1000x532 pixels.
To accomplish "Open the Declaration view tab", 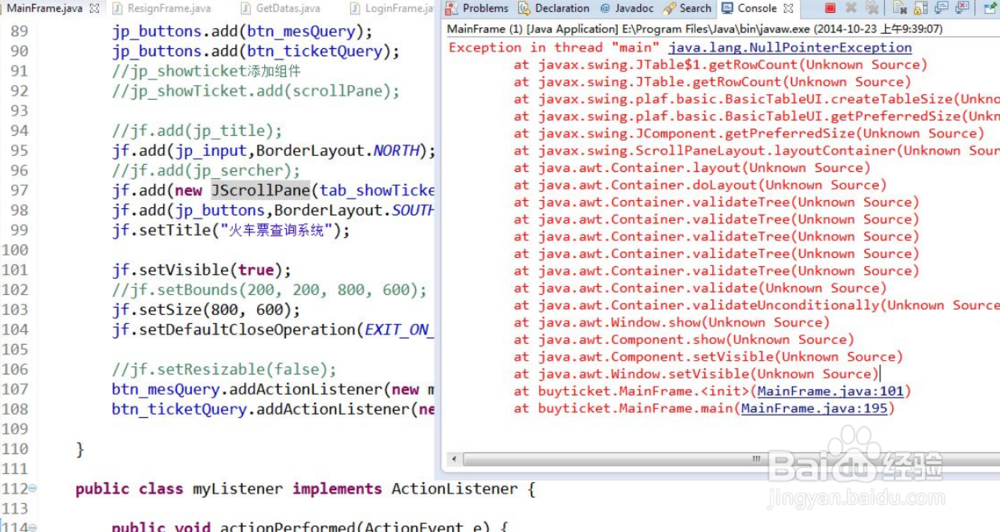I will (562, 8).
